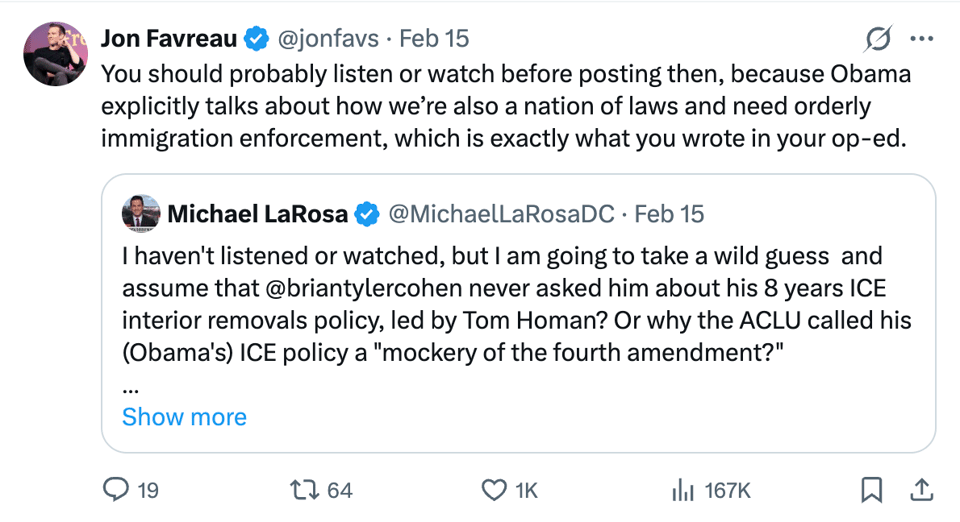Viewport: 960px width, 522px height.
Task: Expand quoted tweet with Show more
Action: click(x=184, y=417)
